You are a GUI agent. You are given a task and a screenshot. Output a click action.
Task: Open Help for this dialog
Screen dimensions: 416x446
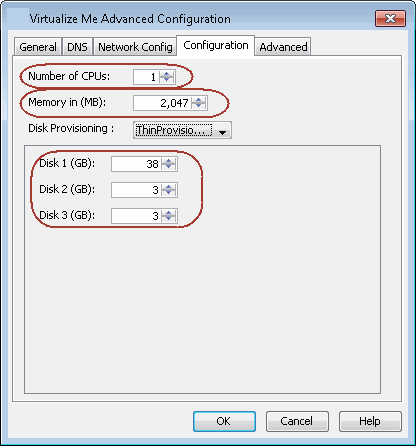(370, 421)
